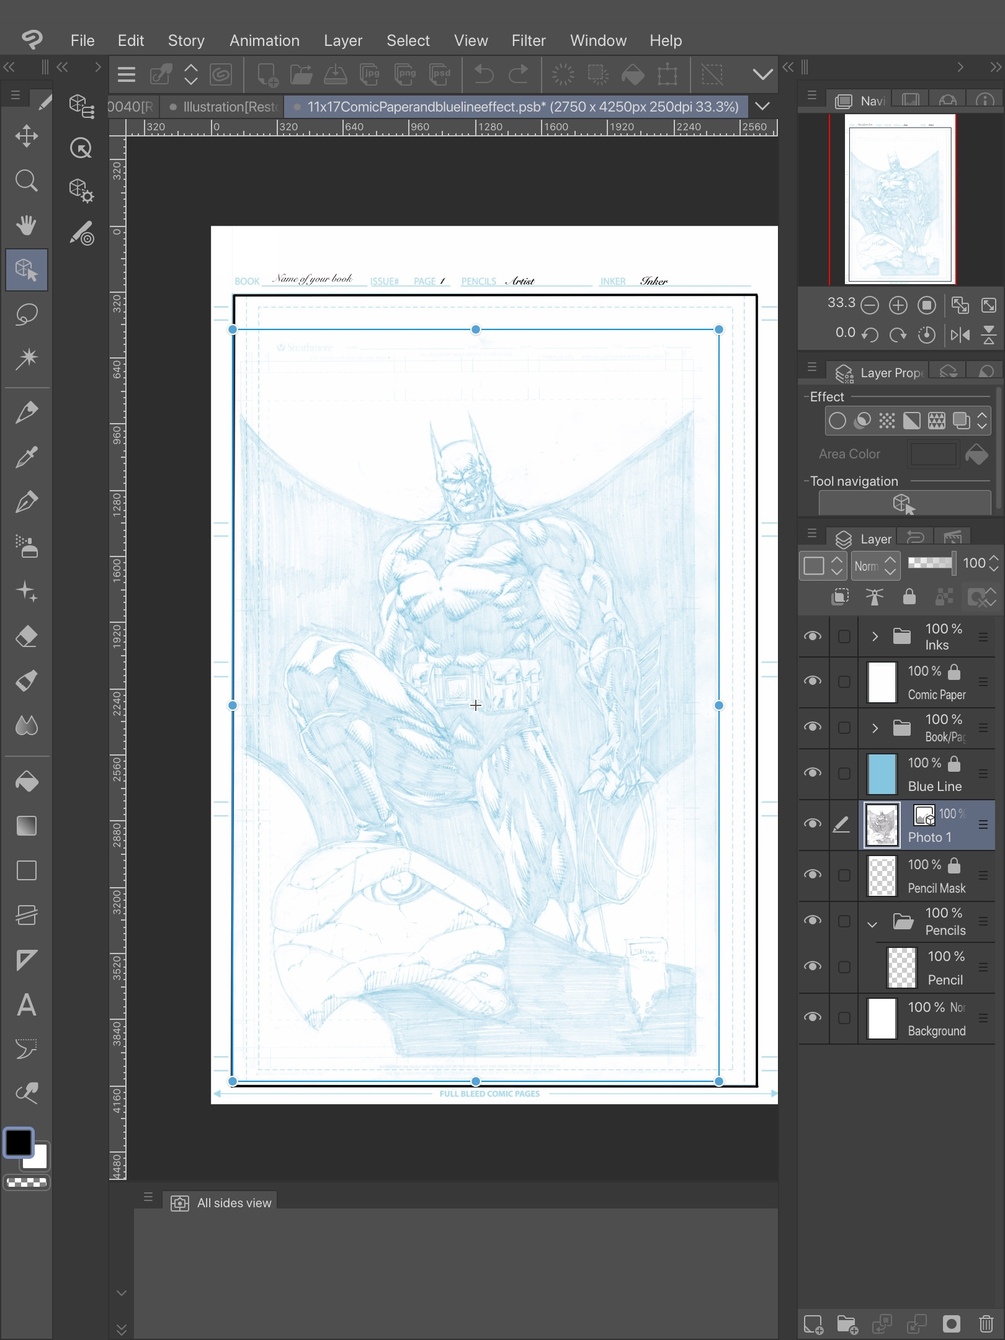Click the Clip Studio logo icon
Viewport: 1005px width, 1340px height.
pos(32,39)
